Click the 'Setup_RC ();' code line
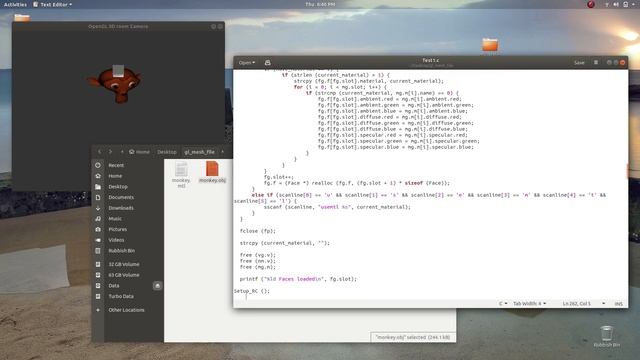 [x=252, y=291]
